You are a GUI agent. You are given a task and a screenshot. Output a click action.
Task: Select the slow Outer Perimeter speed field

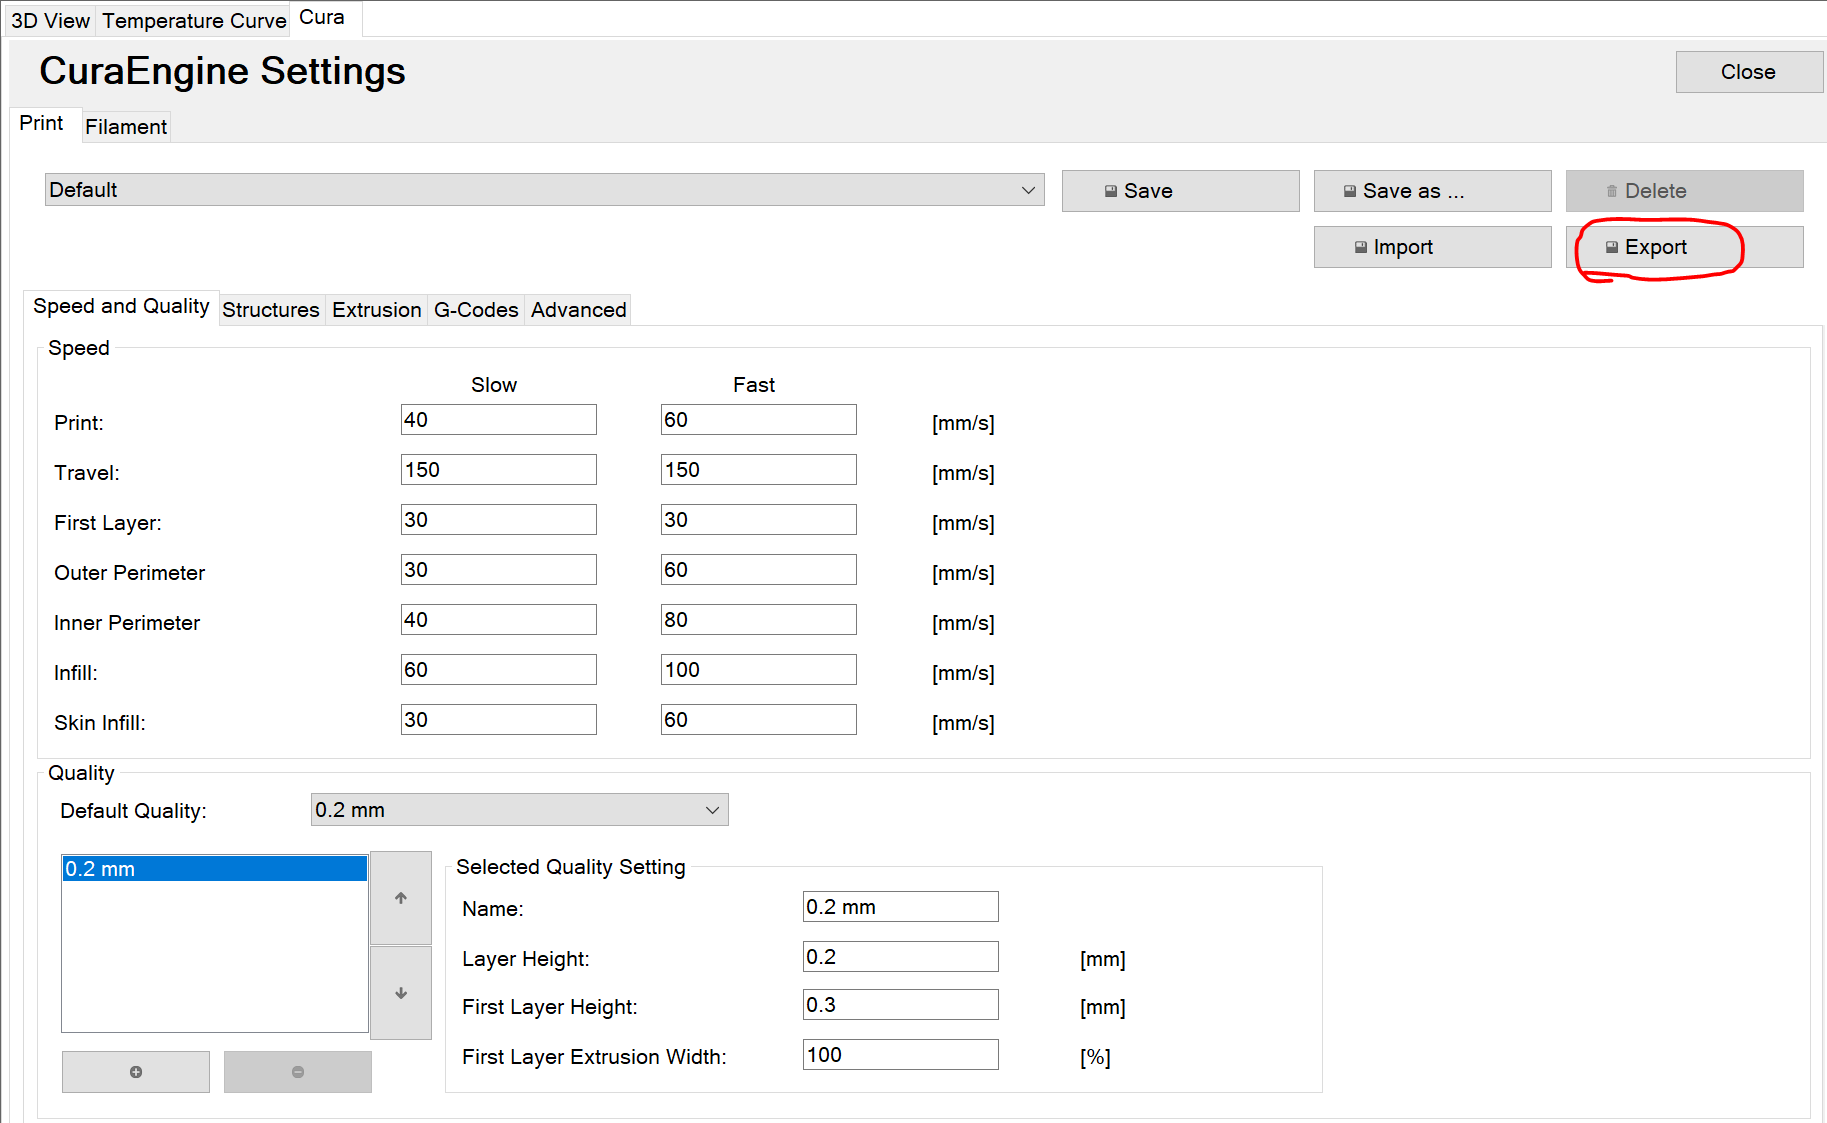coord(499,570)
